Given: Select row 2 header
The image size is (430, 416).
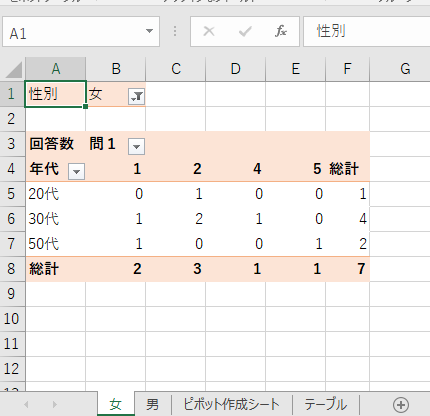Looking at the screenshot, I should click(12, 119).
